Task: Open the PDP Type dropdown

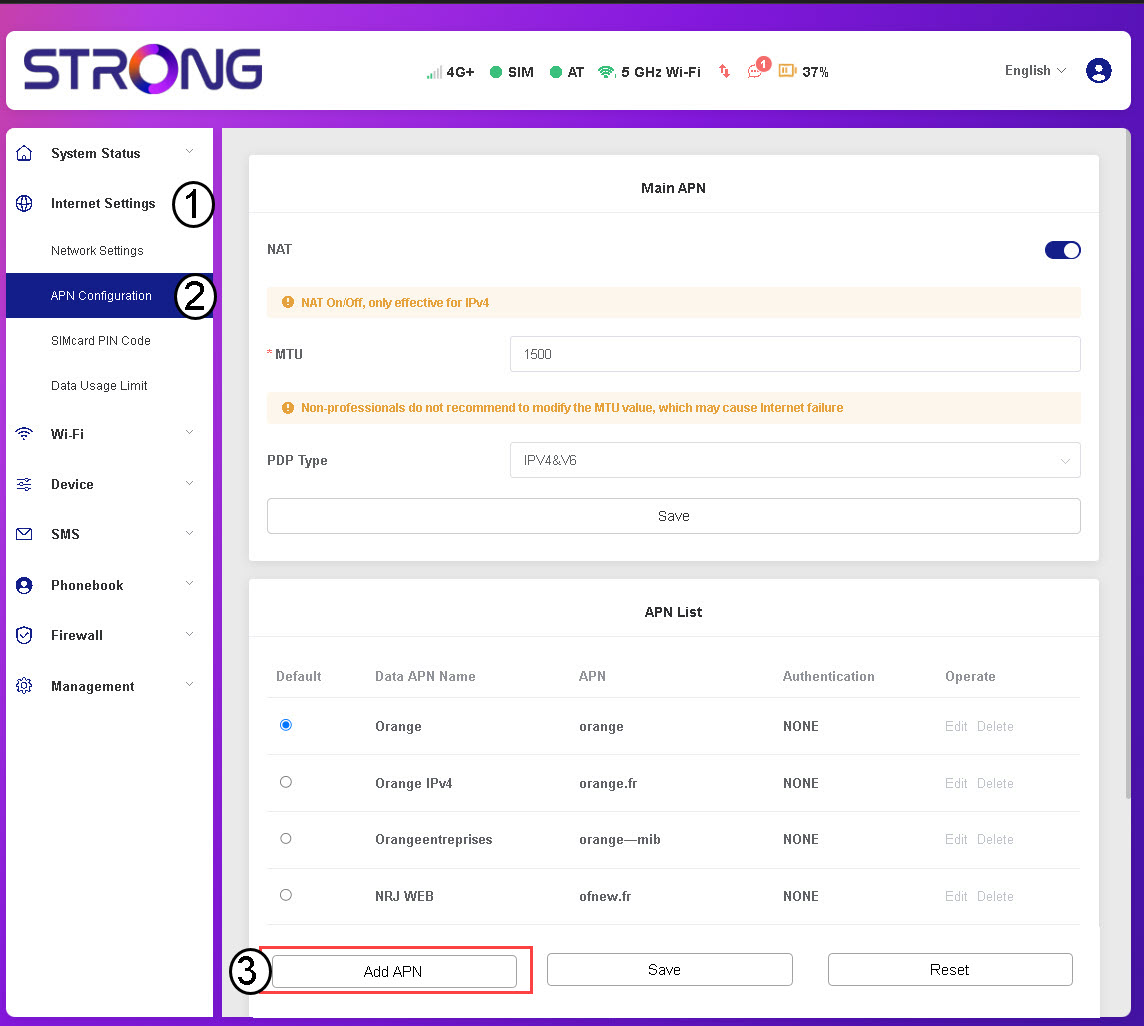Action: [795, 460]
